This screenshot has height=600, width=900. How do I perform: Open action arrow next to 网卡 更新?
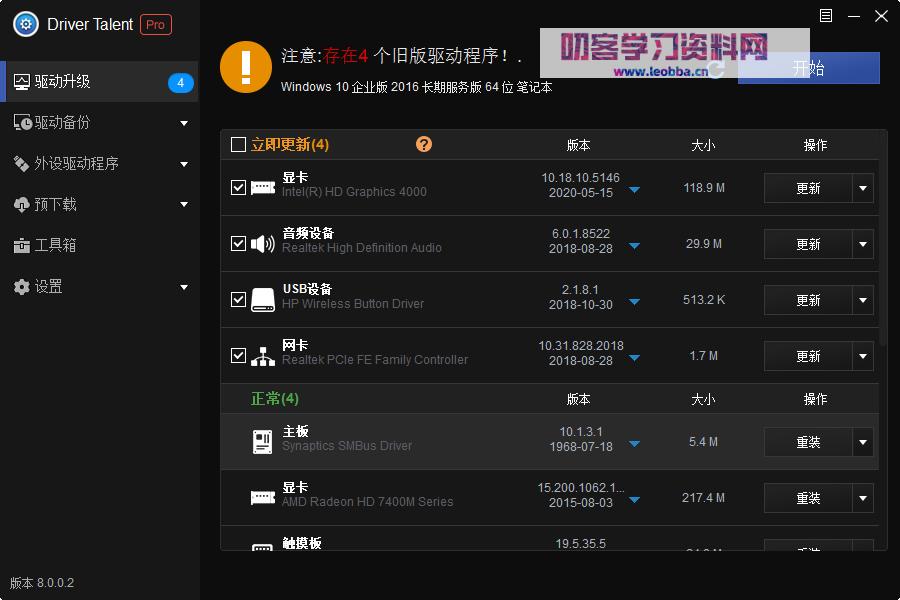pyautogui.click(x=863, y=357)
